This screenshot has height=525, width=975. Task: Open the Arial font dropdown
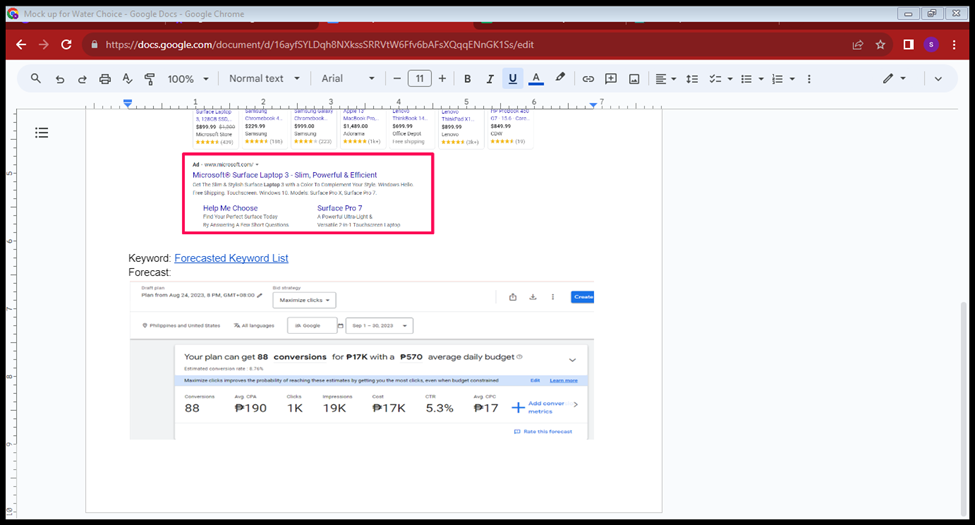[x=348, y=78]
